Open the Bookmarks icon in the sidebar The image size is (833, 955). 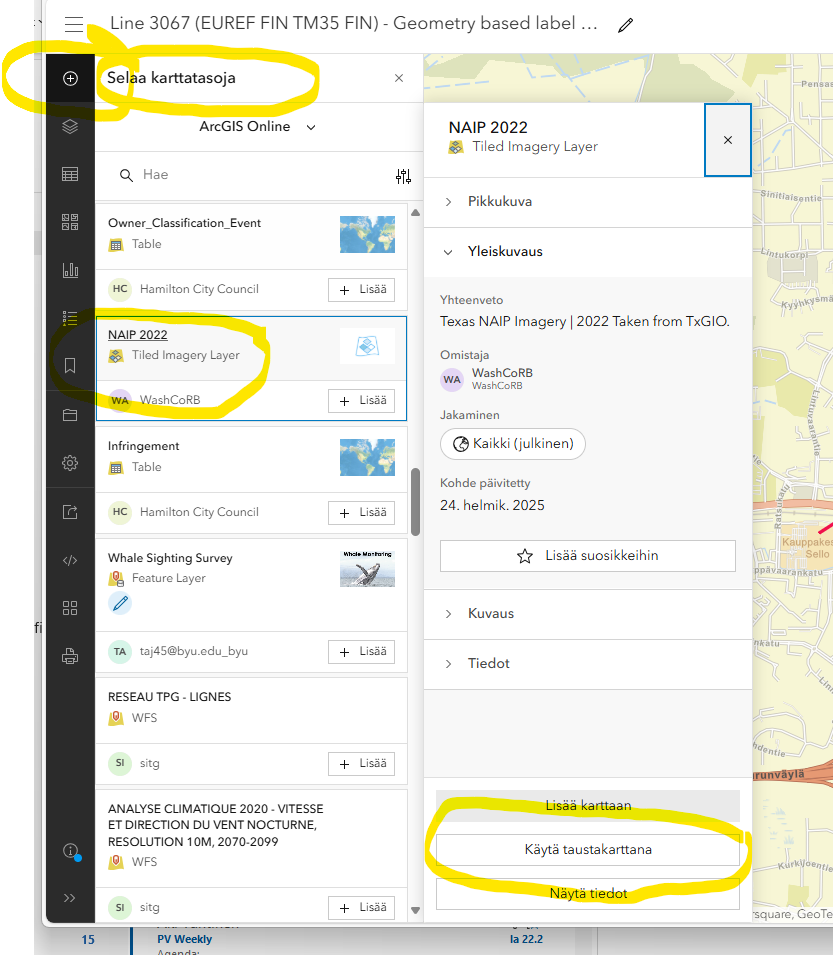point(69,365)
